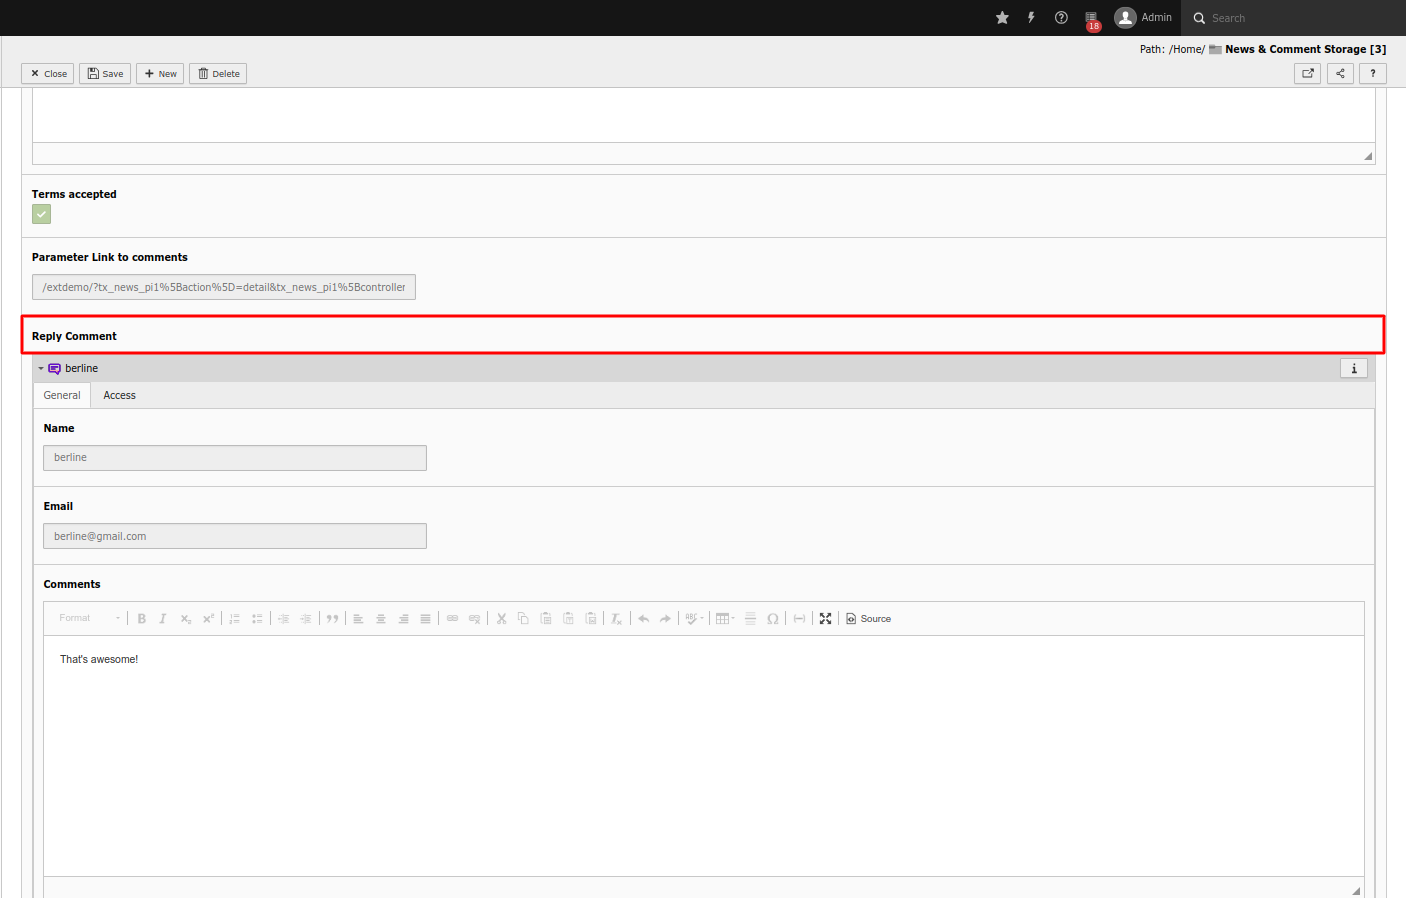1406x898 pixels.
Task: Maximize the CKEditor editing area
Action: click(825, 618)
